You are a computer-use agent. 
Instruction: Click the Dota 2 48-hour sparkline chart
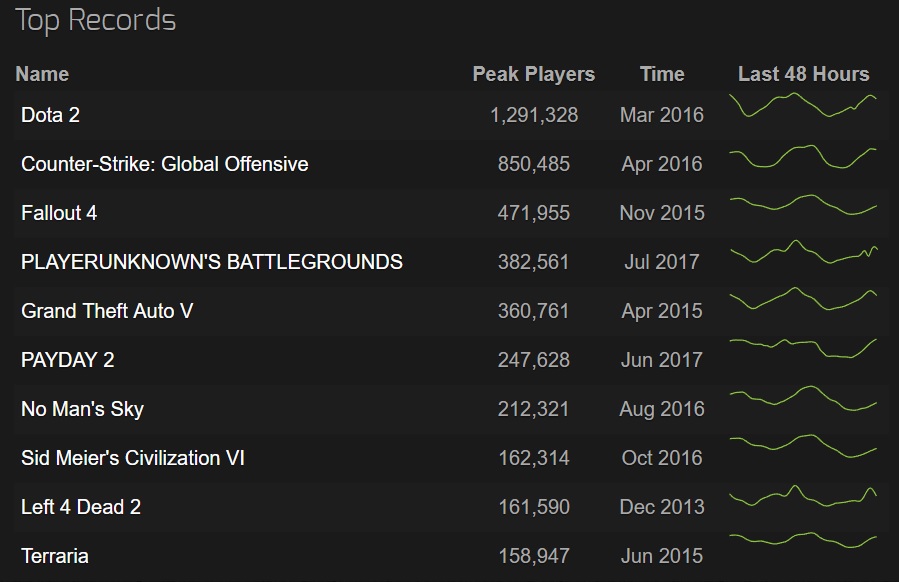point(803,106)
